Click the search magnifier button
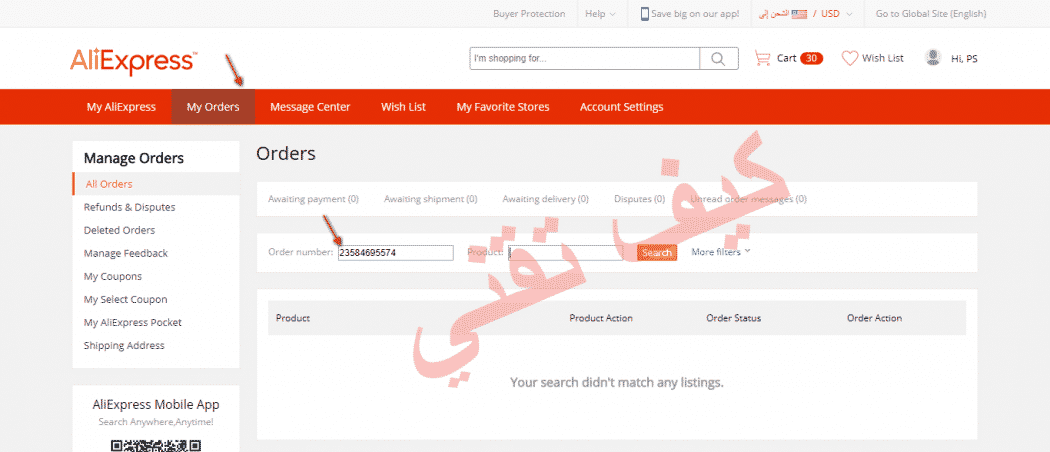 pyautogui.click(x=719, y=59)
